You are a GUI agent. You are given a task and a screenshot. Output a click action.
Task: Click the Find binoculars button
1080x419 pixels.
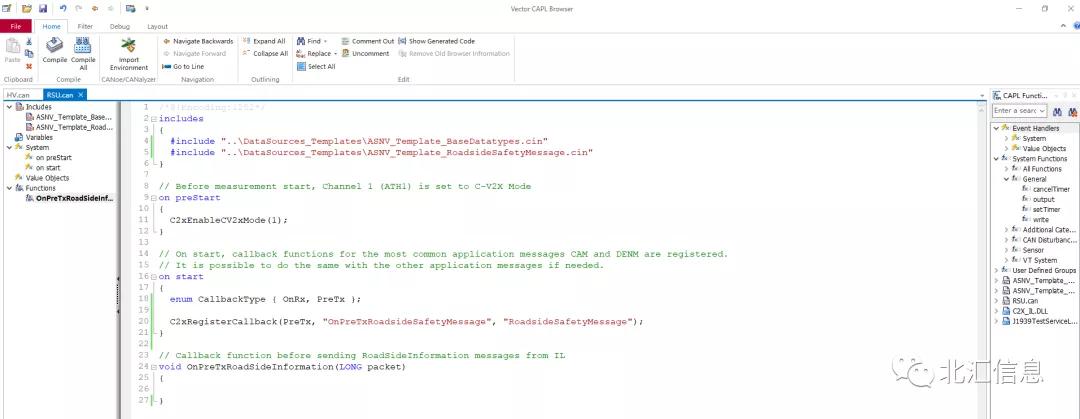click(x=309, y=41)
